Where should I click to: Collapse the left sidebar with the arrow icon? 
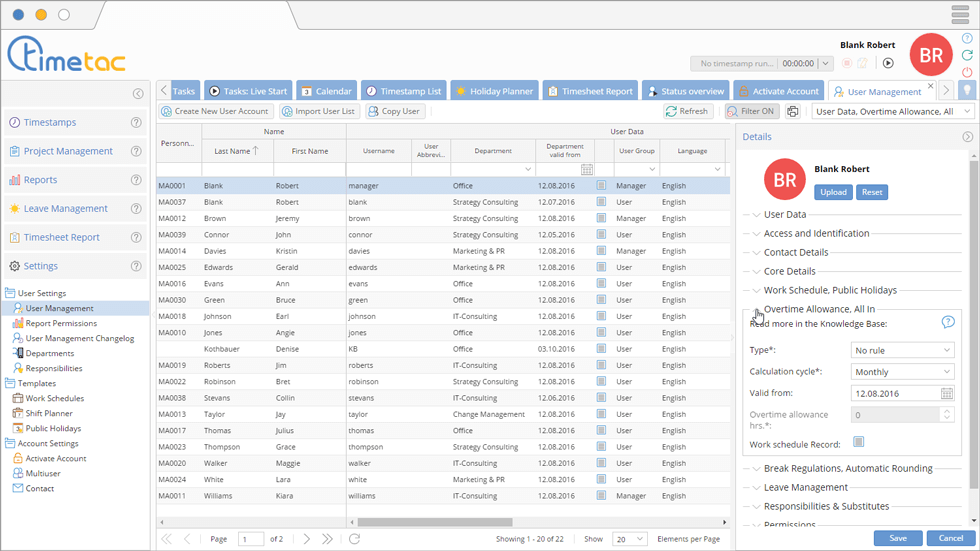coord(138,94)
